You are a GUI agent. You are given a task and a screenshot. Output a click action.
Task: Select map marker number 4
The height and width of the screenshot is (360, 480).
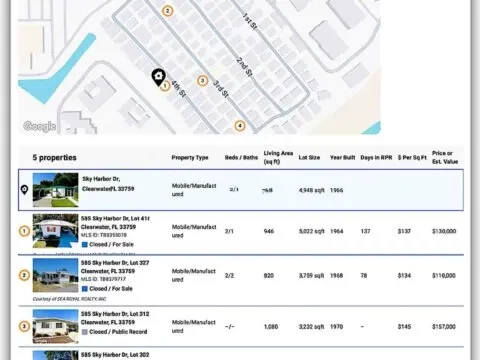pos(240,126)
